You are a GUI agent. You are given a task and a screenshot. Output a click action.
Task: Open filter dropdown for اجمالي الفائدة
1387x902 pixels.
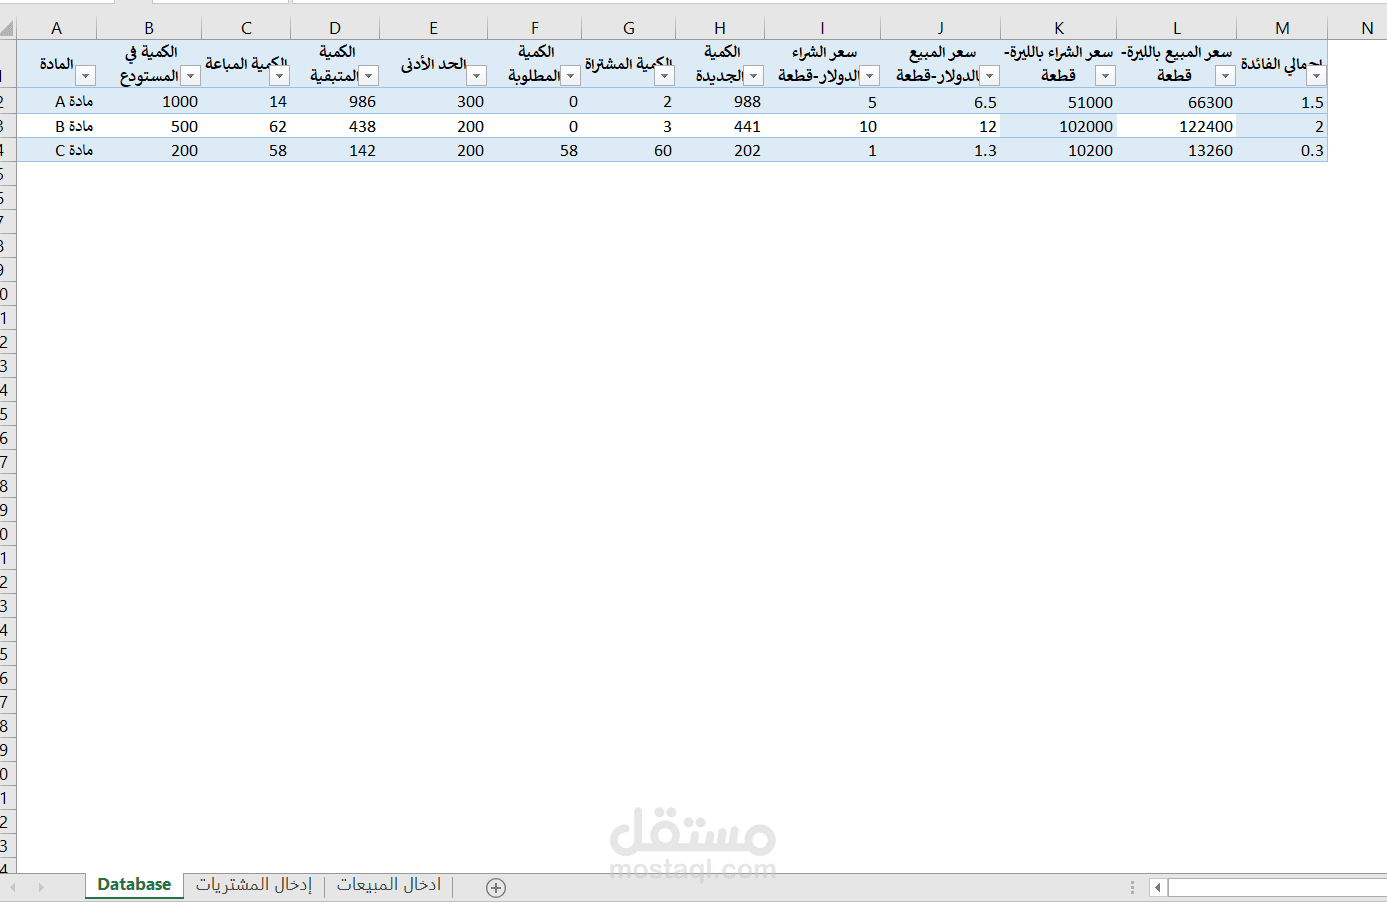pyautogui.click(x=1316, y=76)
